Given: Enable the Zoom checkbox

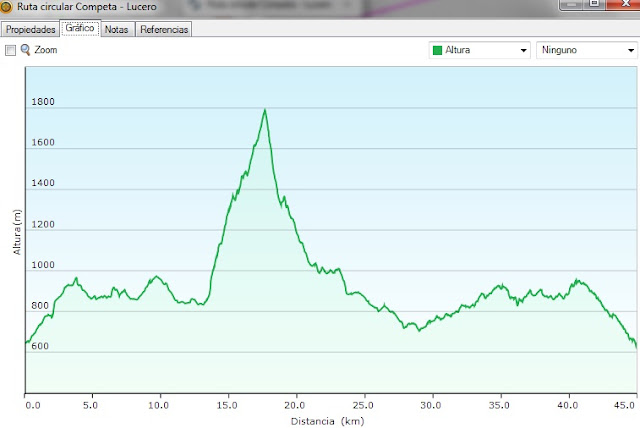Looking at the screenshot, I should point(11,49).
